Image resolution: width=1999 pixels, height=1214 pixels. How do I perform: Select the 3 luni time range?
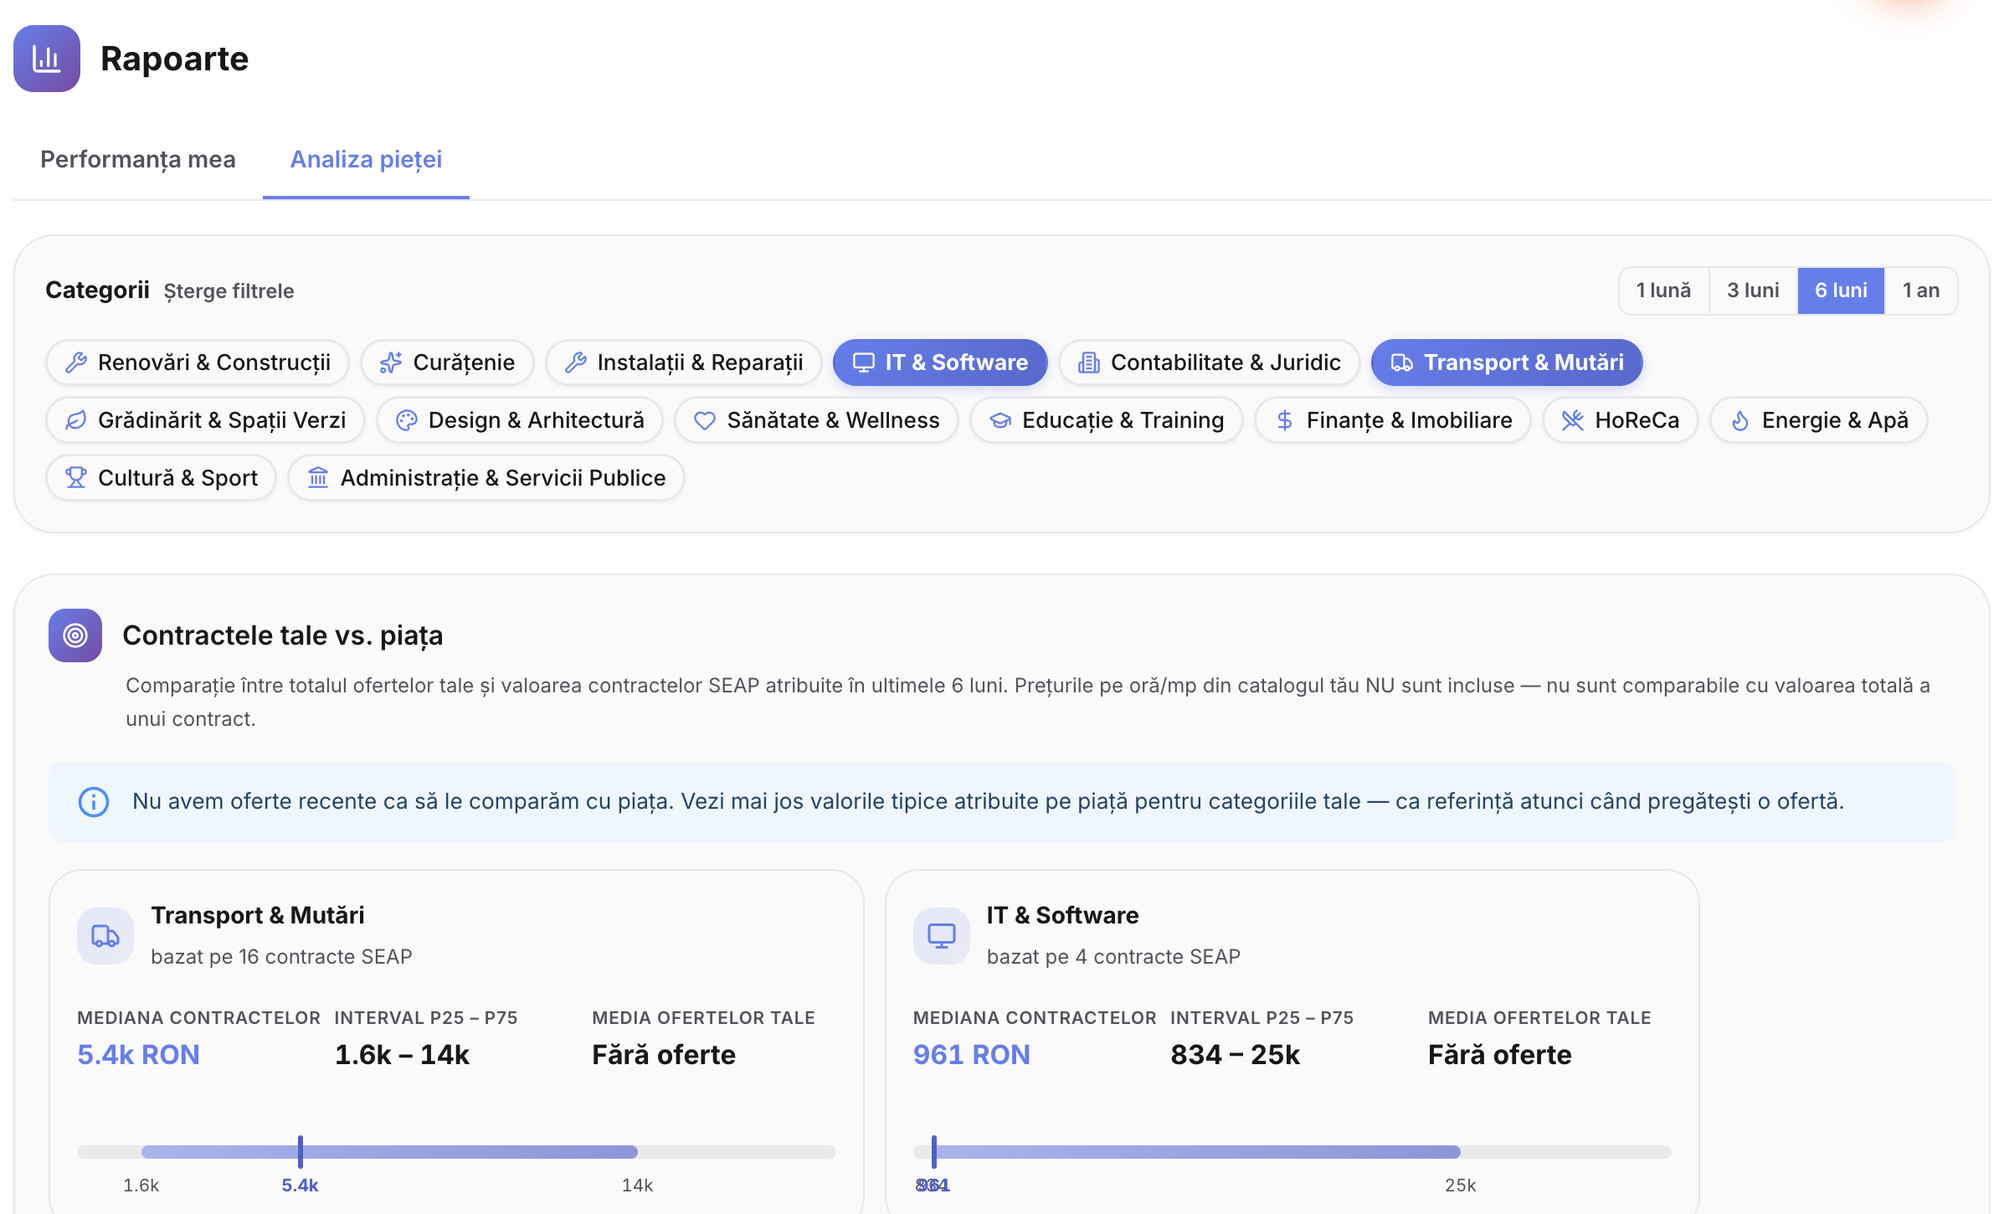click(x=1753, y=291)
